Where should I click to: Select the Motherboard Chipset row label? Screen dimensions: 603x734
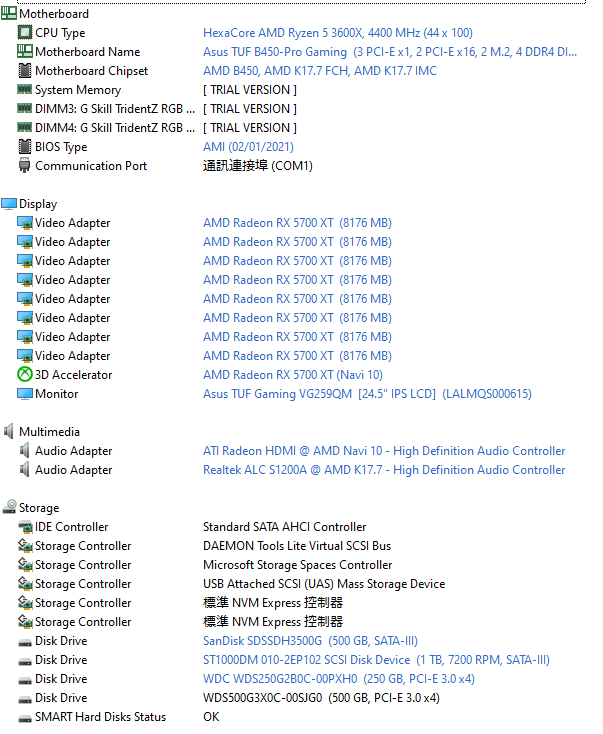click(91, 71)
